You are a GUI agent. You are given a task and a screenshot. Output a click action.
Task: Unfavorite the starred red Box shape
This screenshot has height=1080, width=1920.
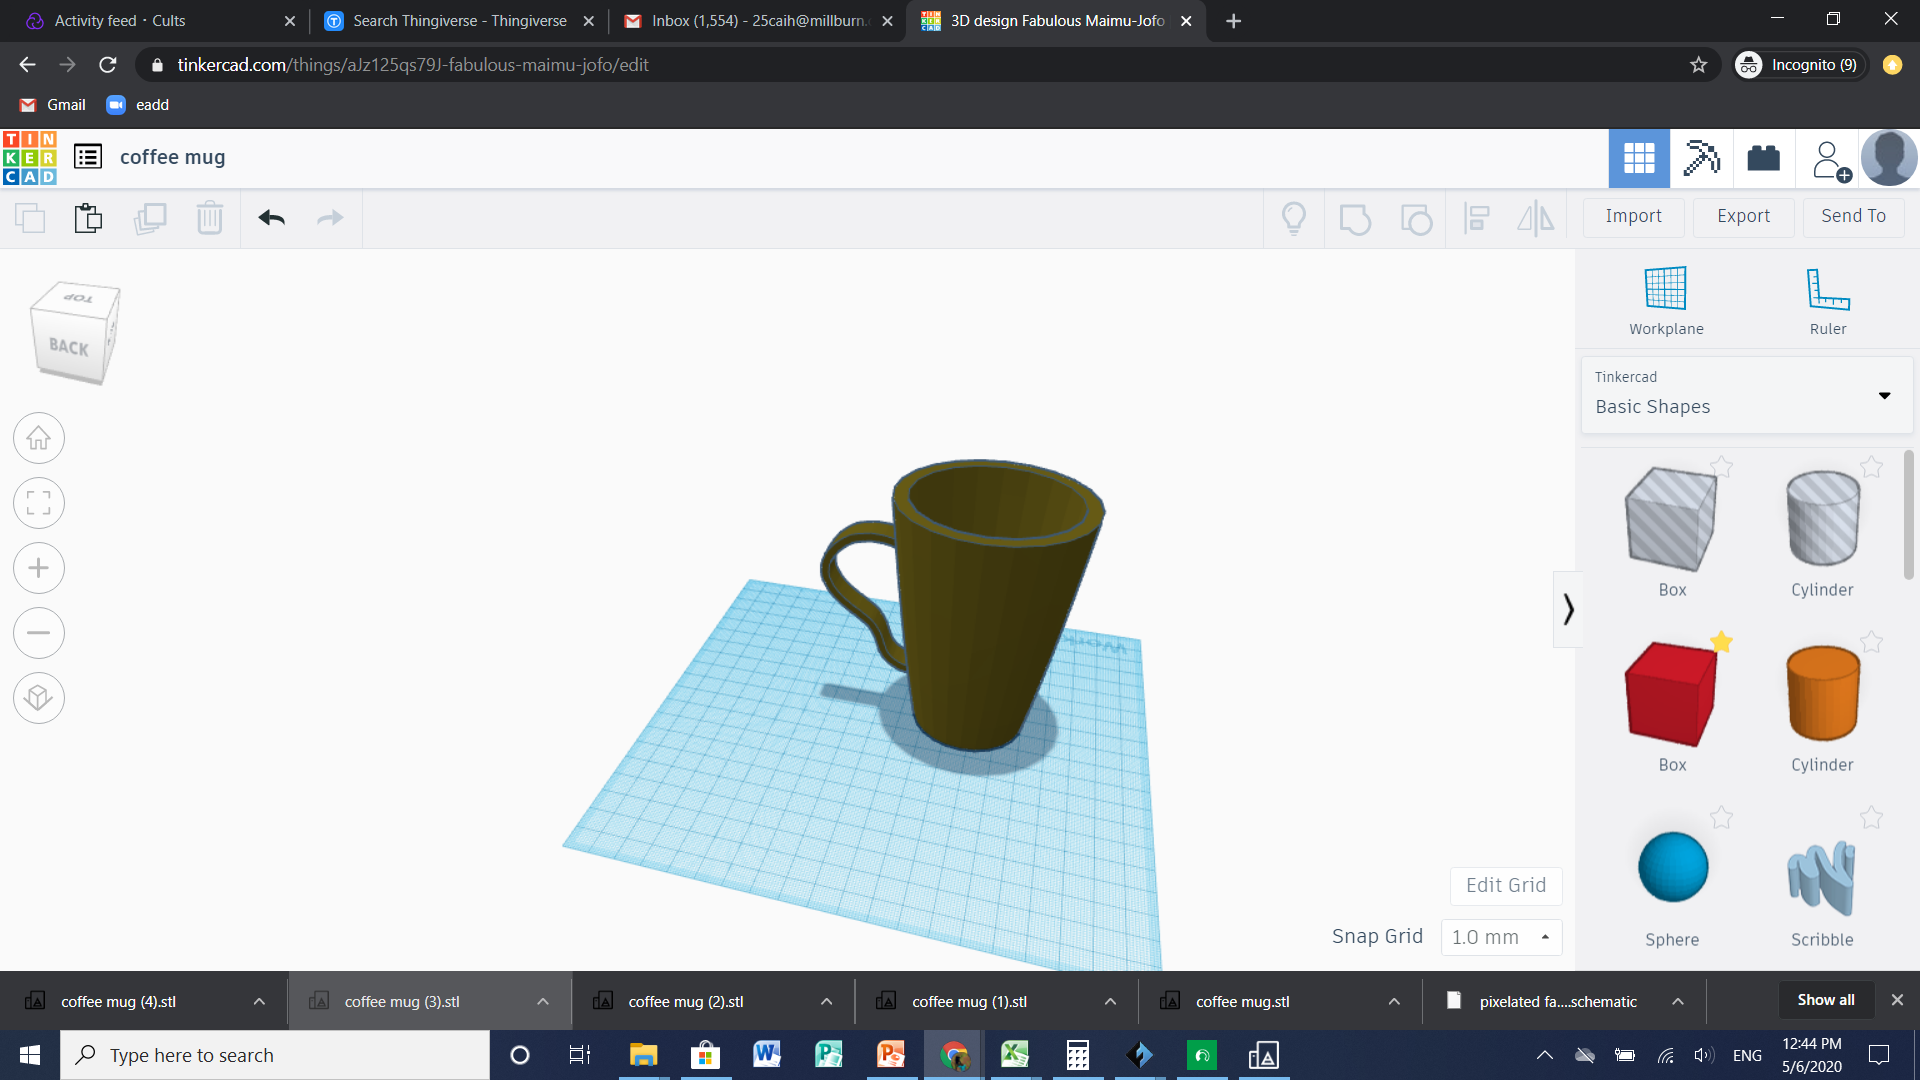1721,642
